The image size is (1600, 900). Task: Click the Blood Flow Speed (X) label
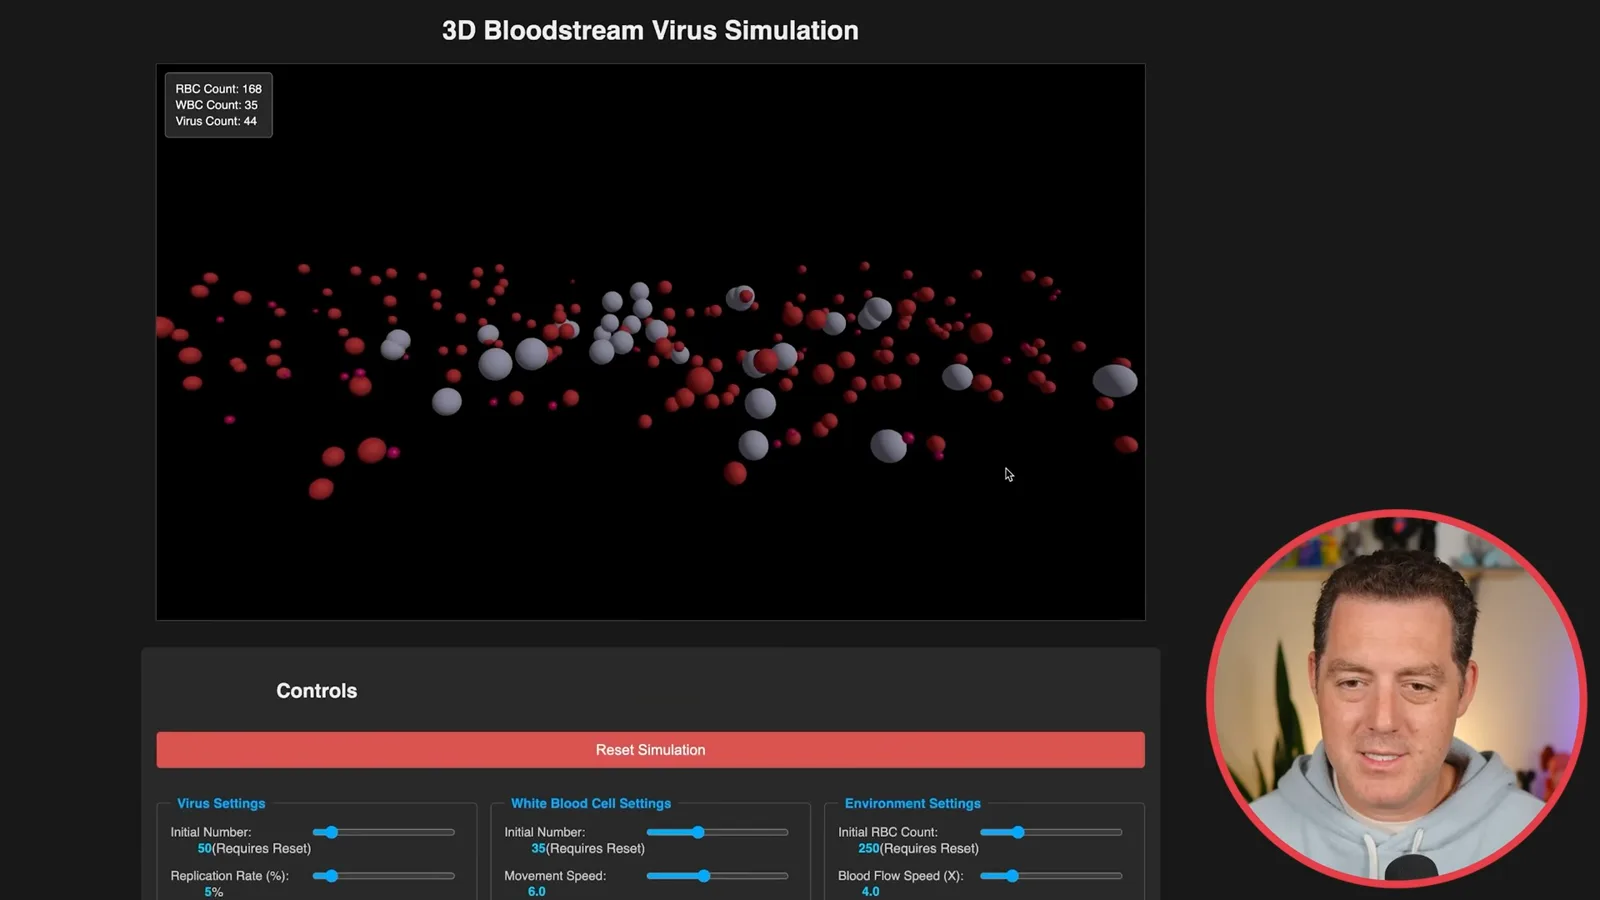click(x=901, y=876)
